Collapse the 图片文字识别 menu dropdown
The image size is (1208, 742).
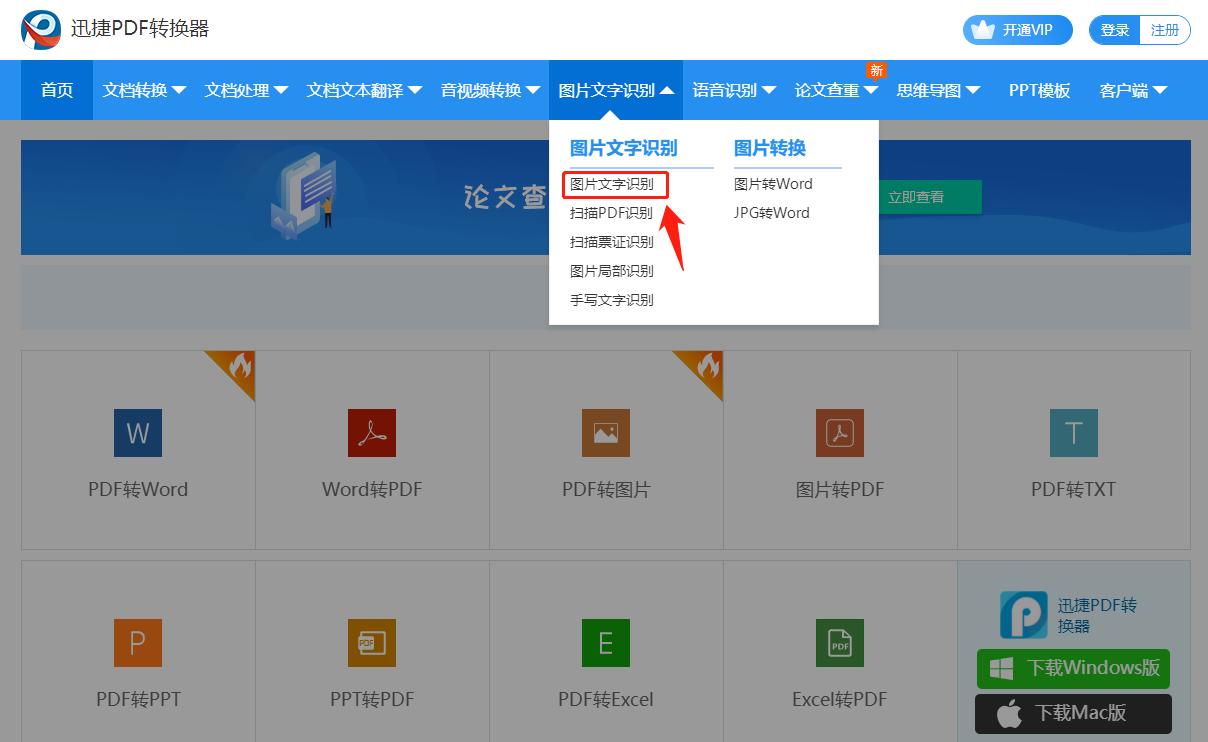coord(614,90)
